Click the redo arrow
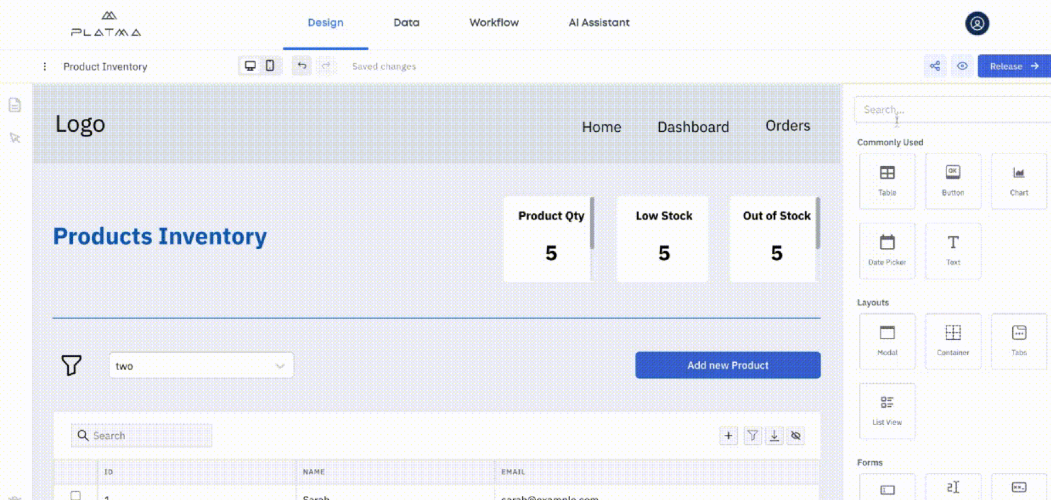The height and width of the screenshot is (500, 1051). tap(326, 66)
